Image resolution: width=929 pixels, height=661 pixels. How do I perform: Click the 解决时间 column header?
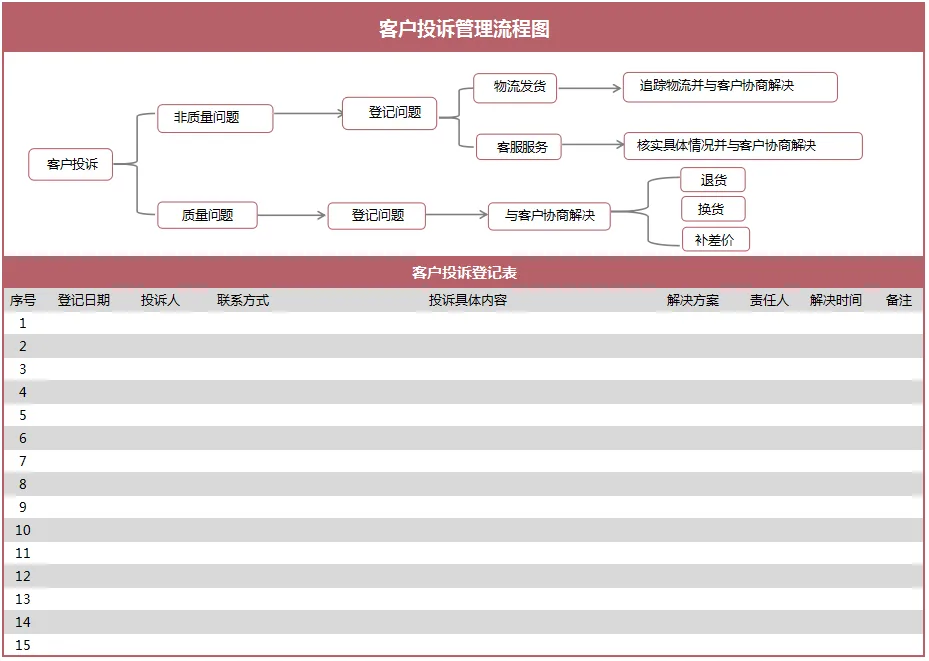[835, 300]
